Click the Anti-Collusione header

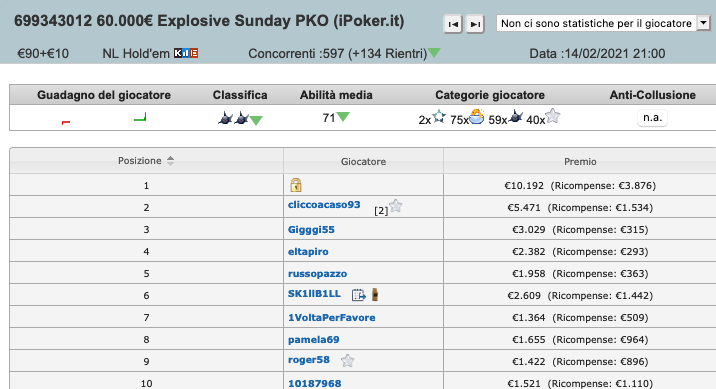(x=653, y=95)
